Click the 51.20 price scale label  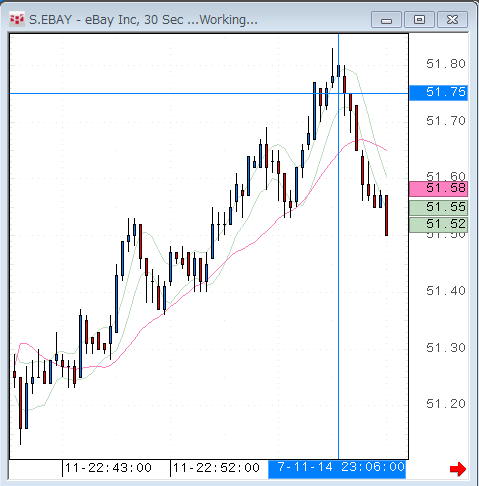point(446,404)
